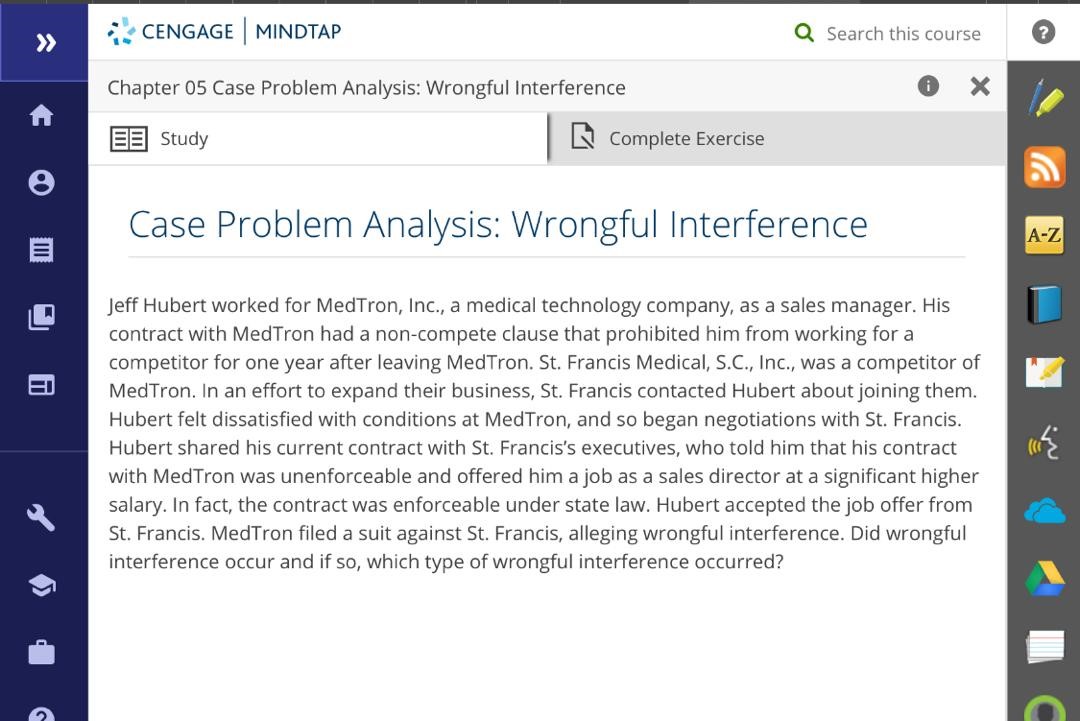
Task: Open Google Drive from the app dock
Action: point(1044,576)
